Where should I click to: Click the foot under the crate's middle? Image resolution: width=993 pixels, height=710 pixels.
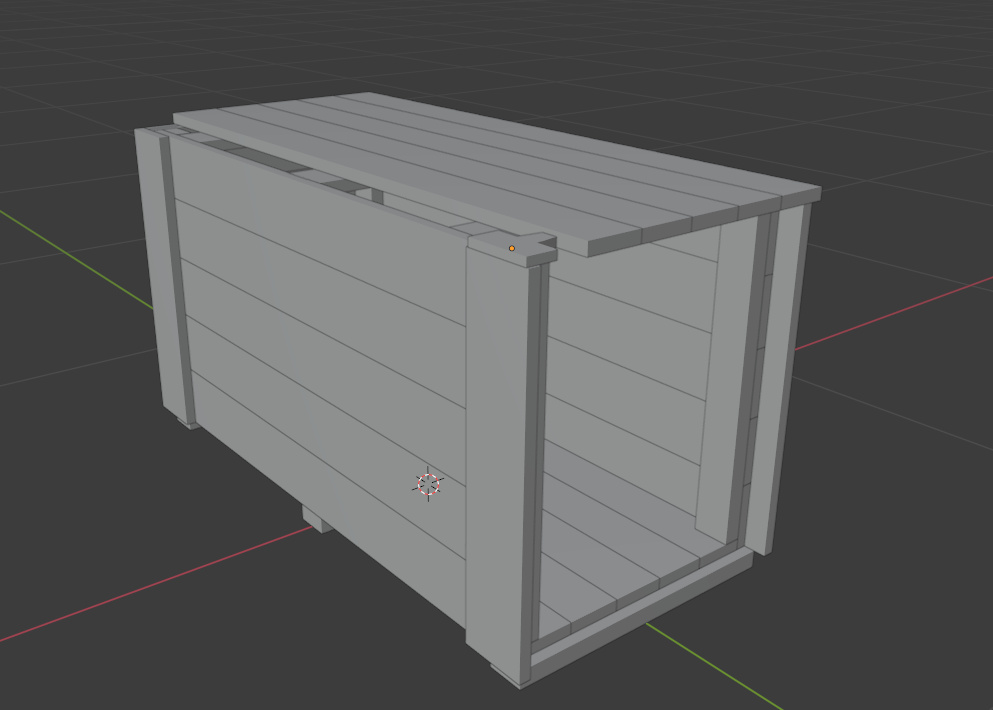pos(317,520)
